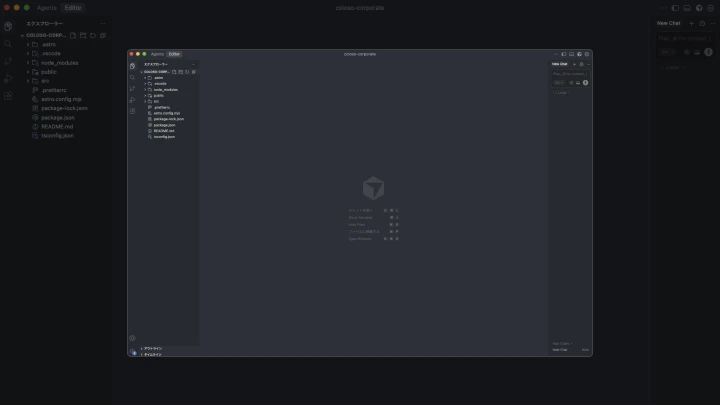Open agent mode dropdown in front window chat input

pos(559,83)
